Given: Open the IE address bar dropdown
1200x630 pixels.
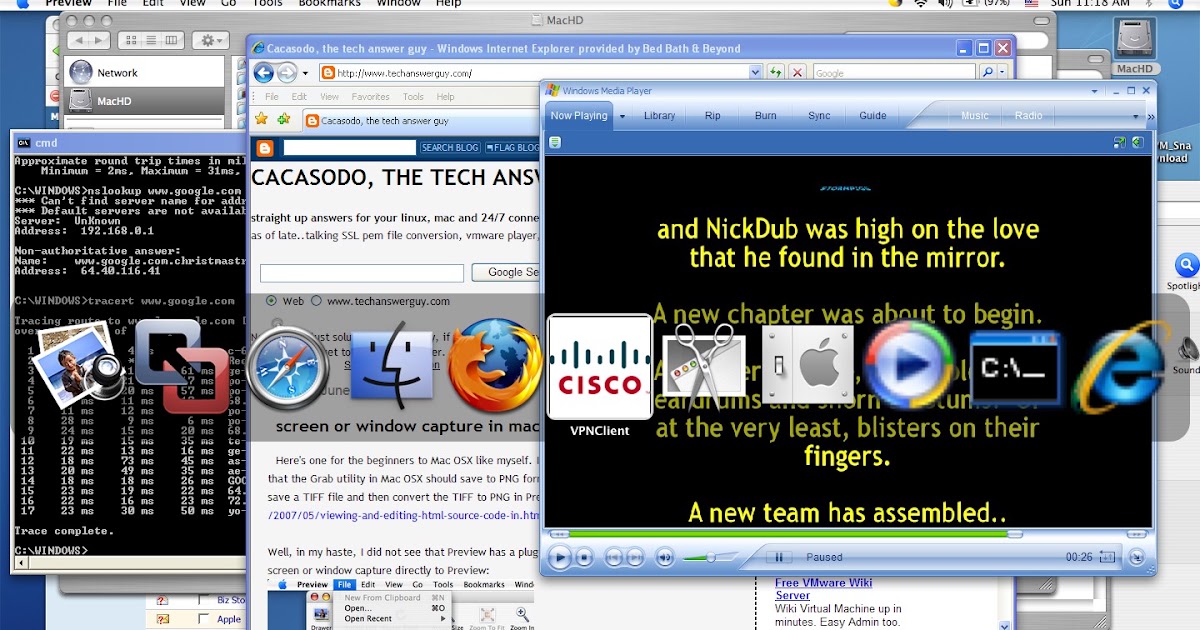Looking at the screenshot, I should coord(756,73).
